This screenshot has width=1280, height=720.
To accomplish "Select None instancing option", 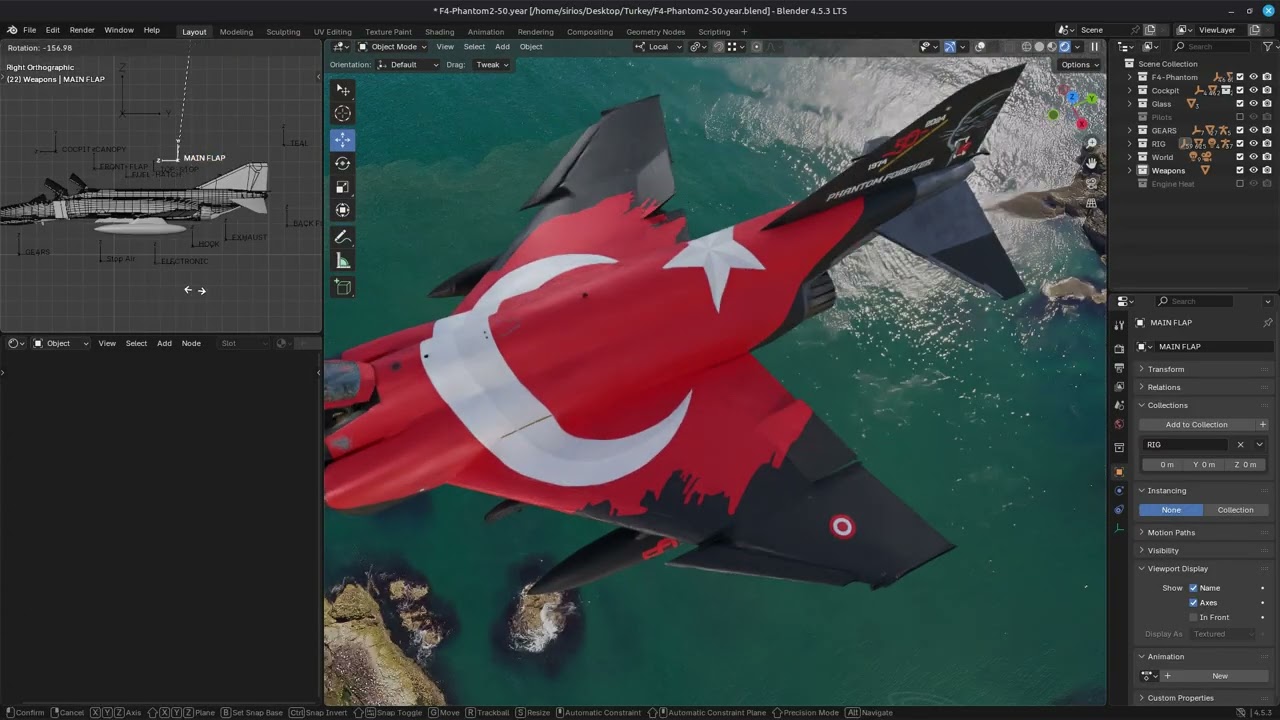I will [x=1171, y=510].
